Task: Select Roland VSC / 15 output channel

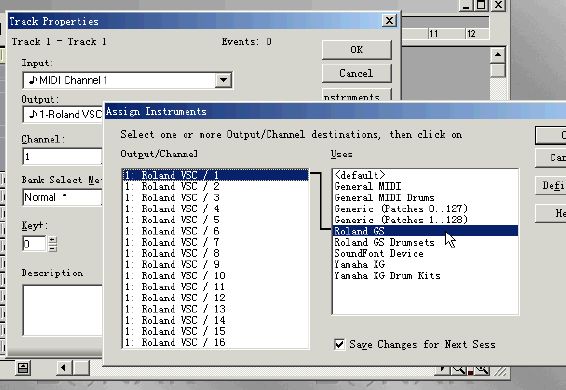Action: coord(215,331)
